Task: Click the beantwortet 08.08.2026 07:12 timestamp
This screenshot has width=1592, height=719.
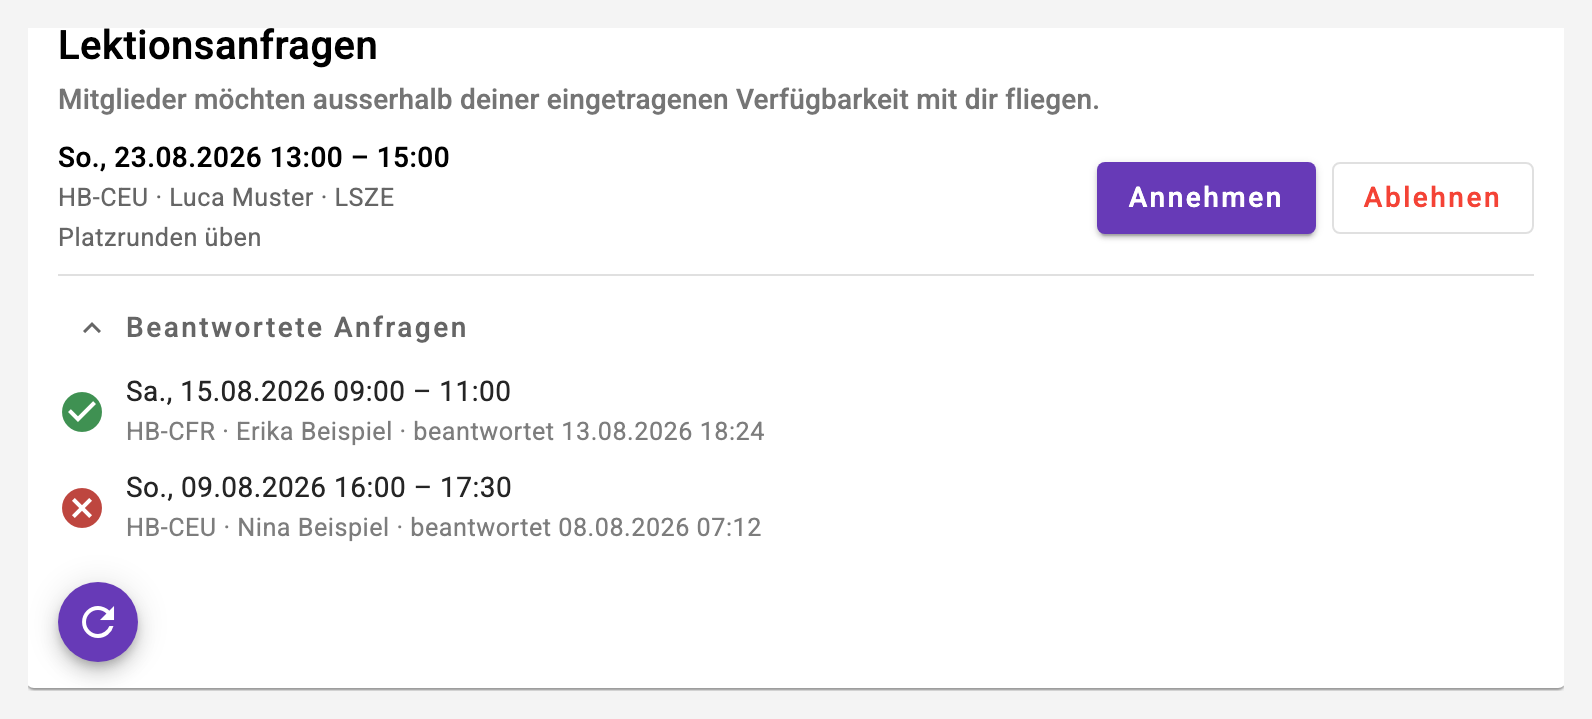Action: [x=586, y=527]
